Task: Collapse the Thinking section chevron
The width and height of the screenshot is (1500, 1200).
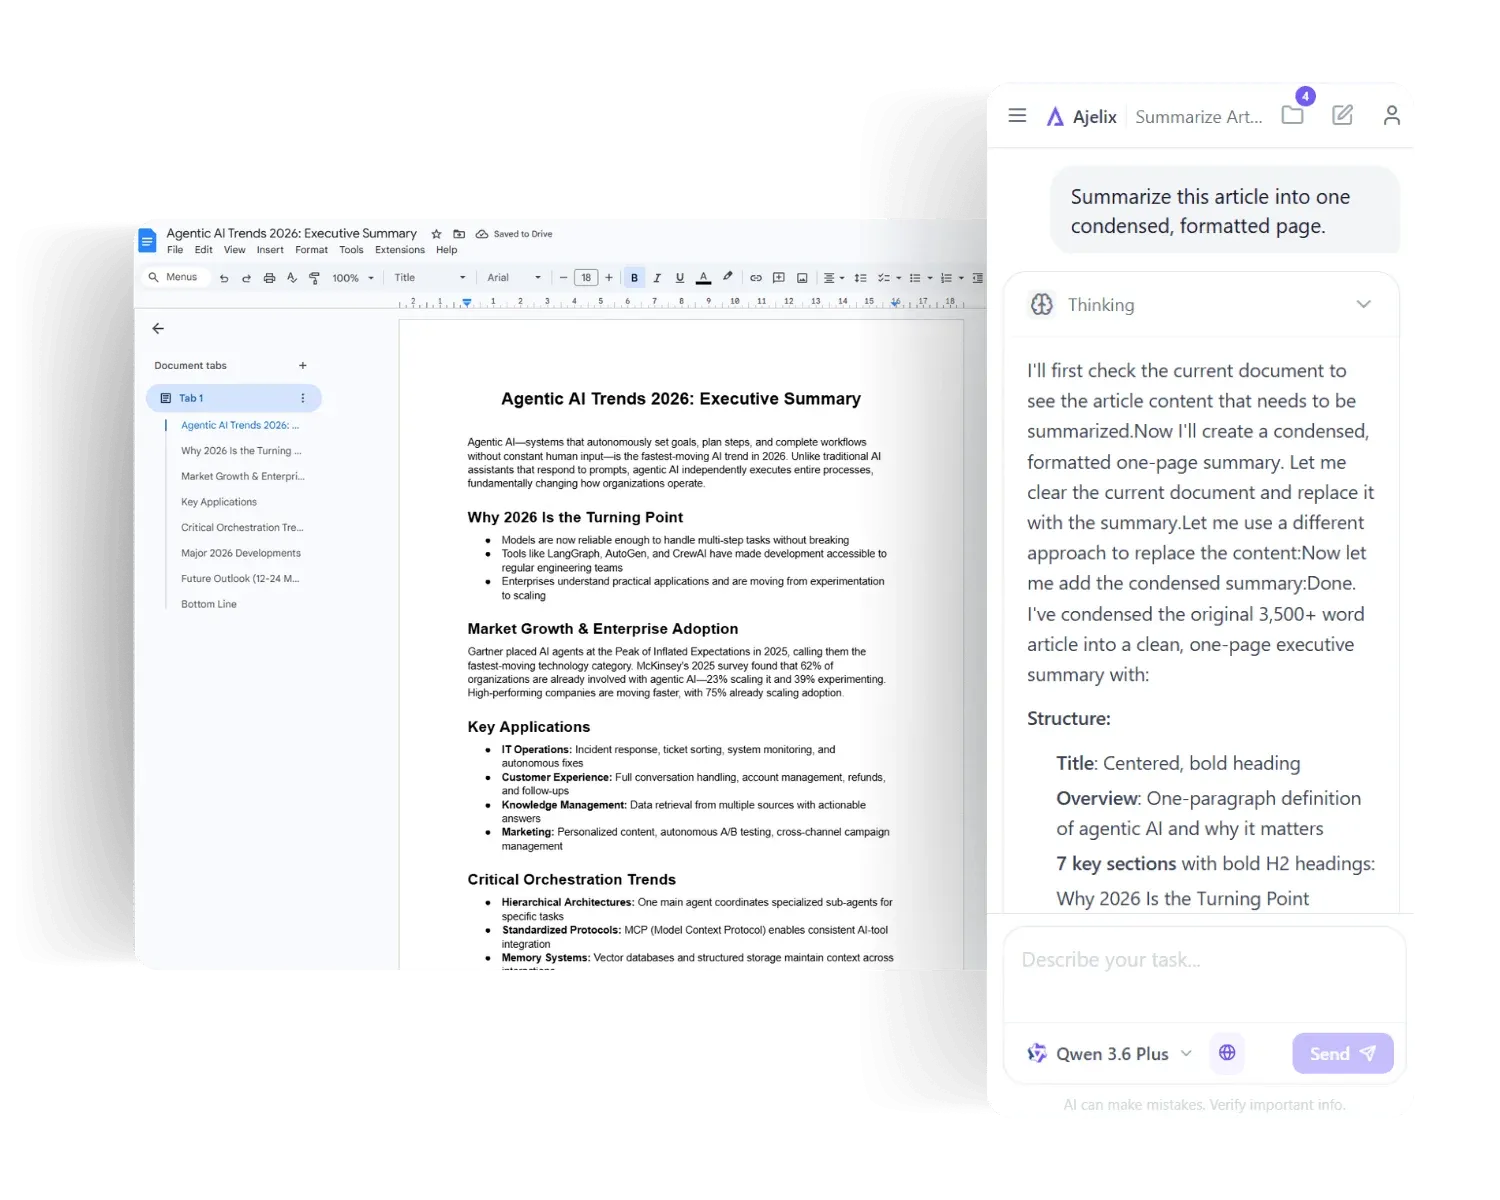Action: tap(1364, 304)
